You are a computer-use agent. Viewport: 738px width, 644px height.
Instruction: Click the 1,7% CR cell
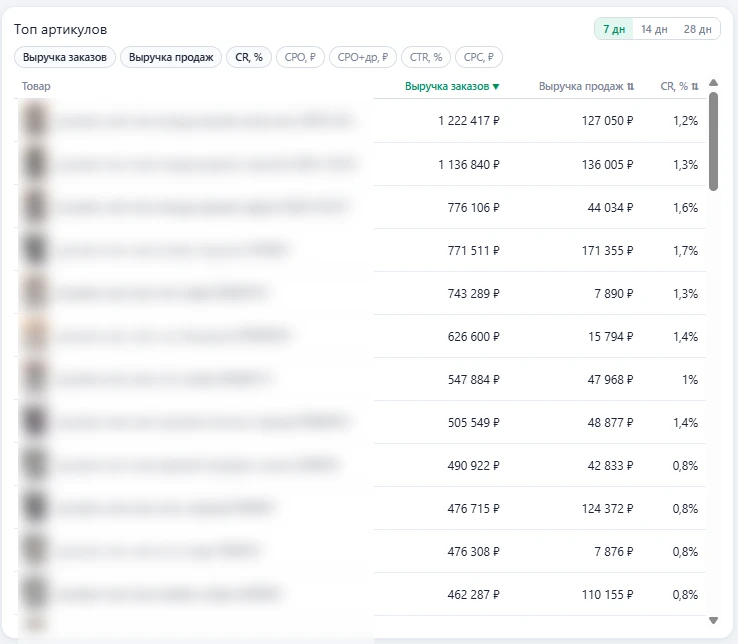click(685, 250)
